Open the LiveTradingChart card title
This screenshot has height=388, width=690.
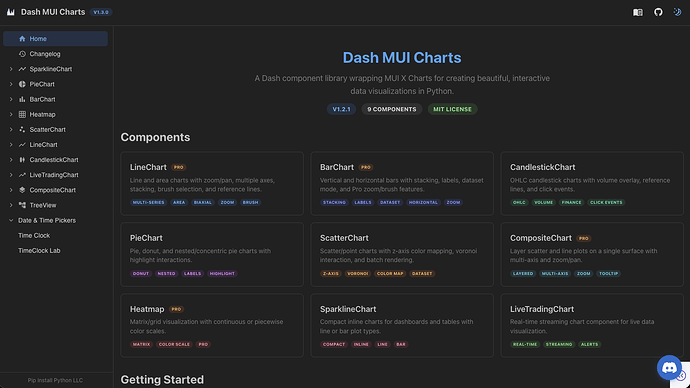(x=542, y=309)
